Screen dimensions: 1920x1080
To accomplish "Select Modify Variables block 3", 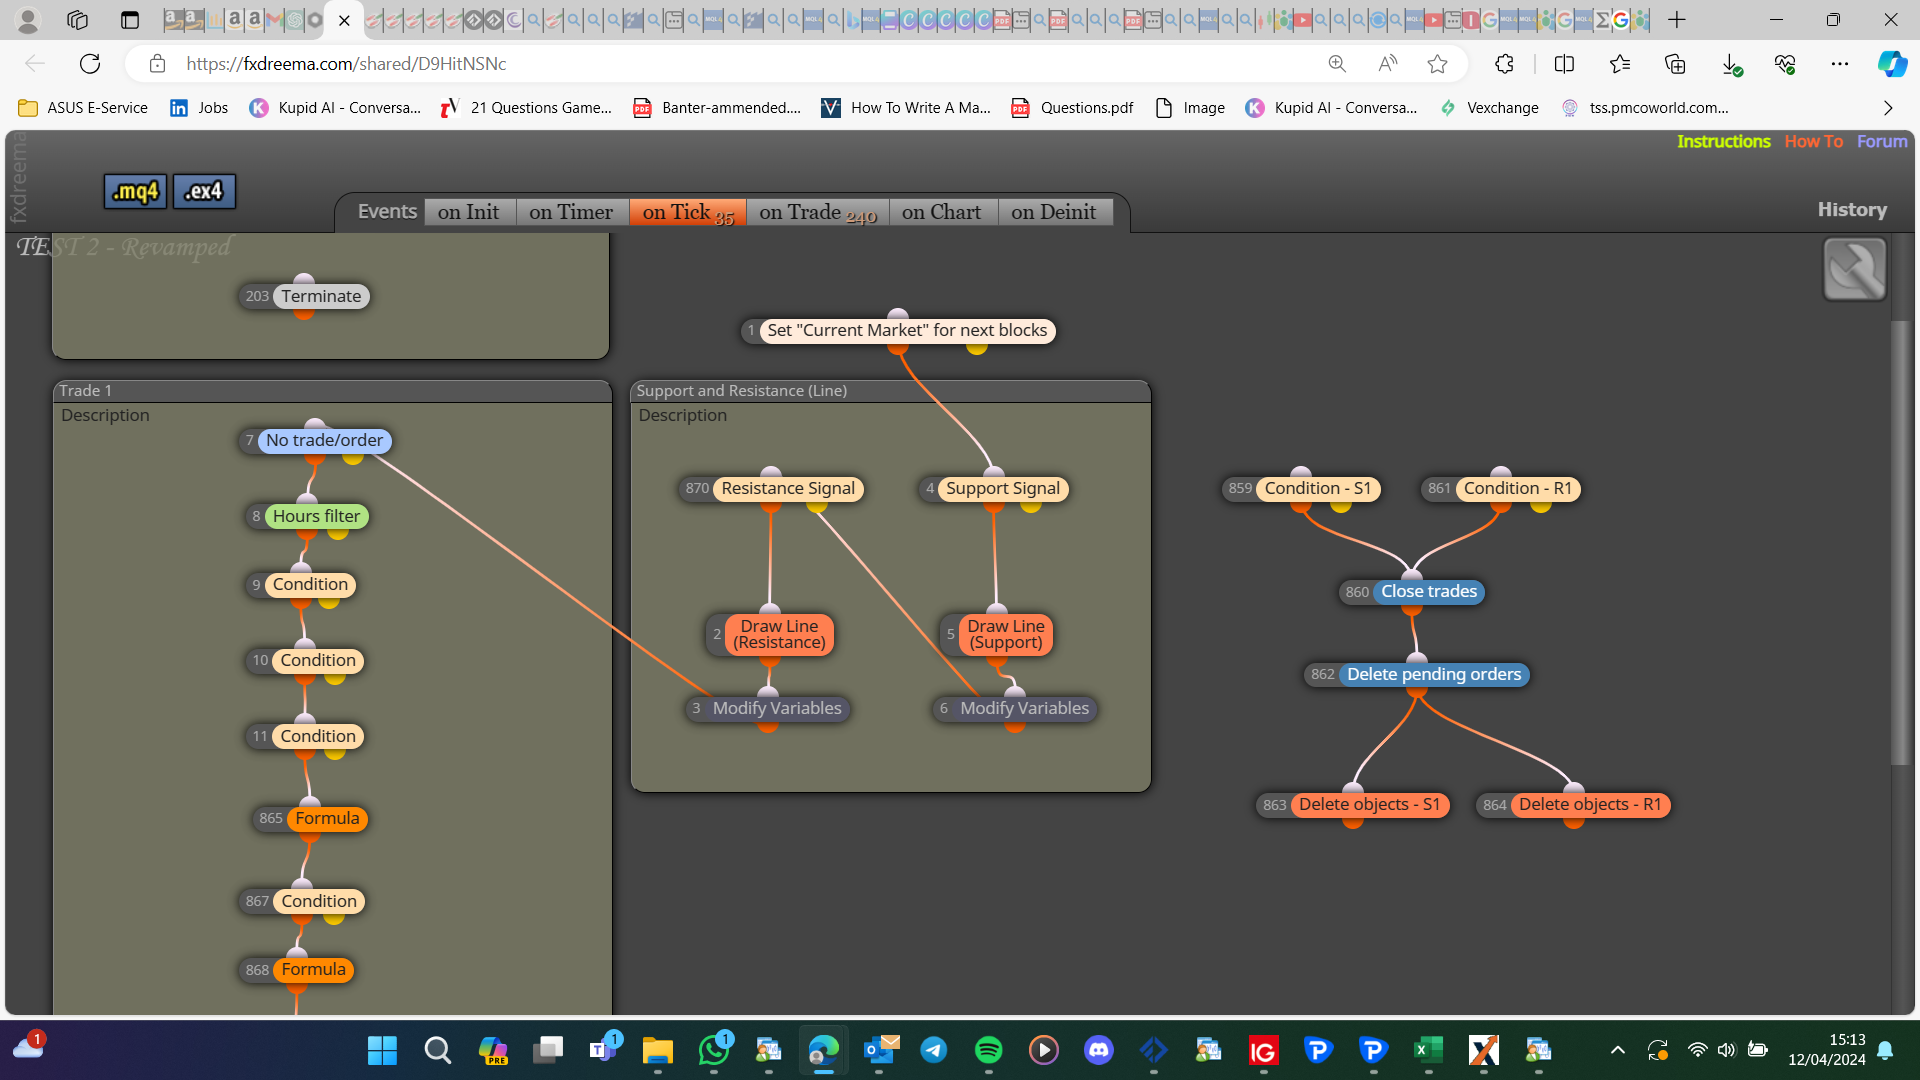I will click(768, 709).
